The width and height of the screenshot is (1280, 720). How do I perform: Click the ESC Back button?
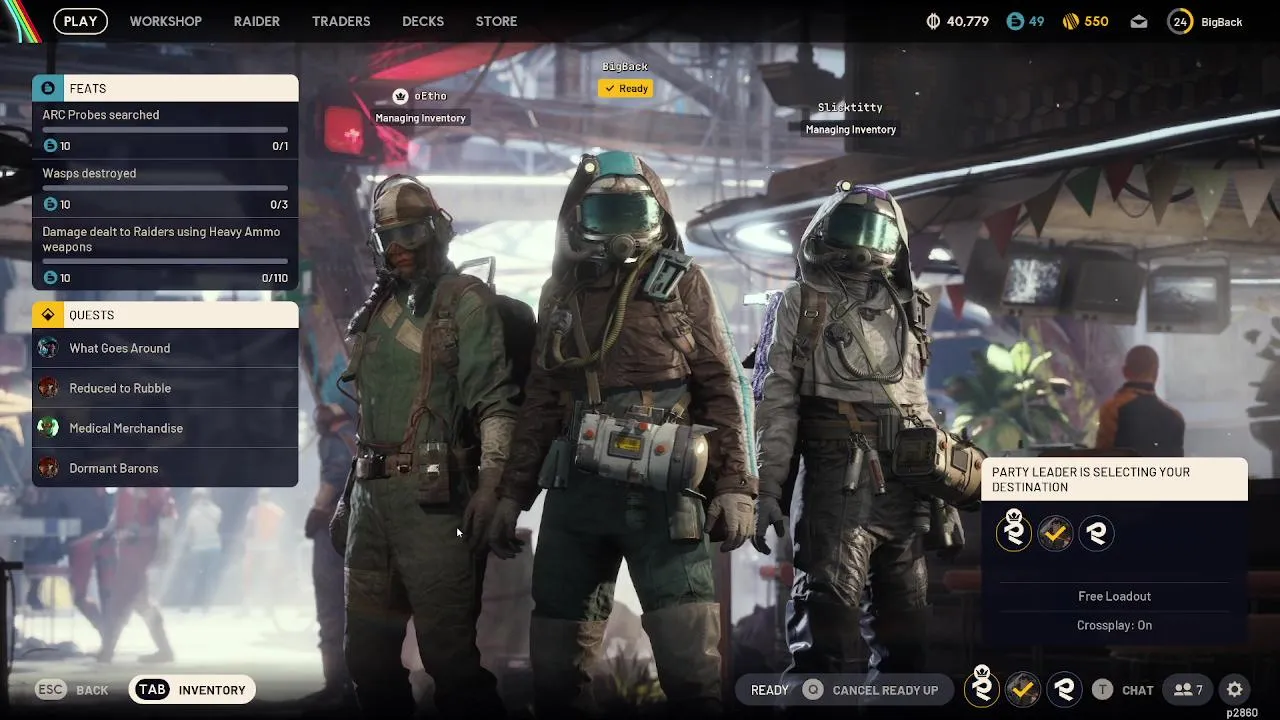pos(72,690)
